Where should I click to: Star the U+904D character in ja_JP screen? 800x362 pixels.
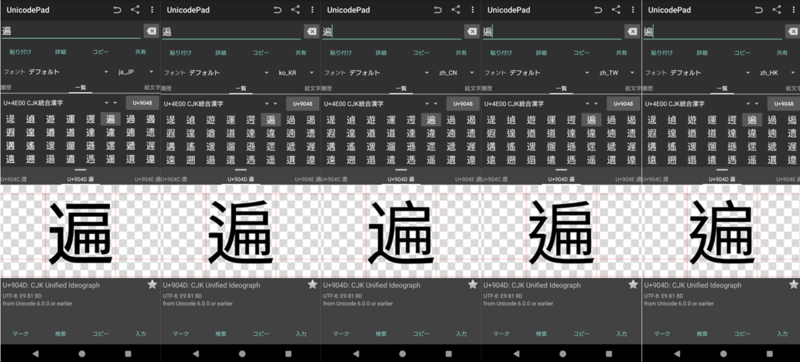[x=152, y=285]
